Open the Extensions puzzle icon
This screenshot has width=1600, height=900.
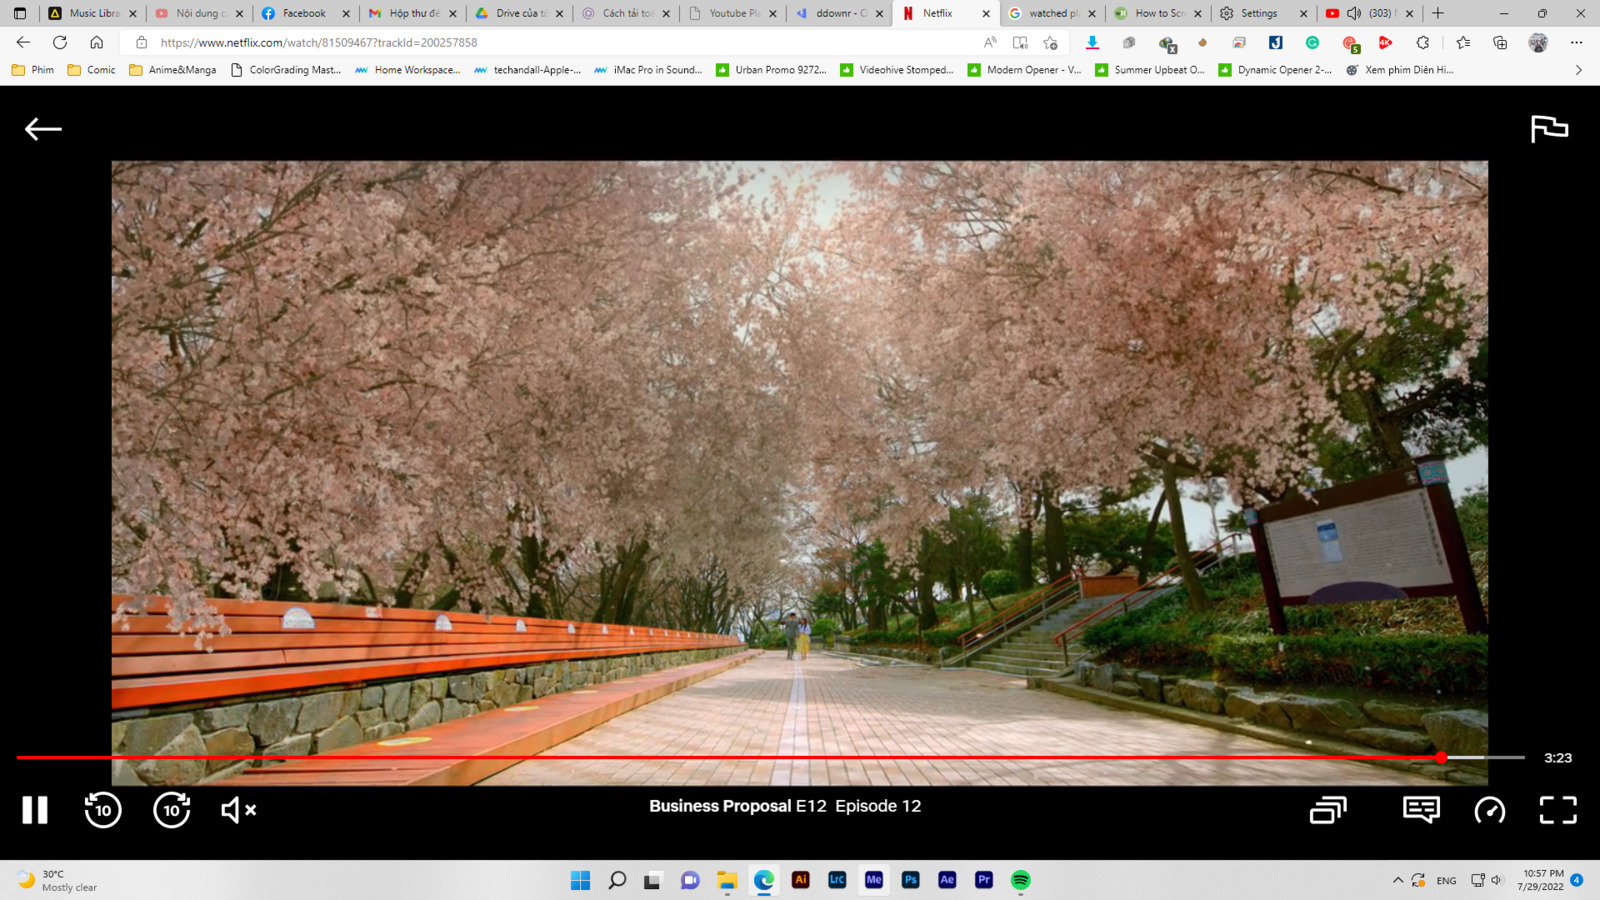click(1422, 43)
